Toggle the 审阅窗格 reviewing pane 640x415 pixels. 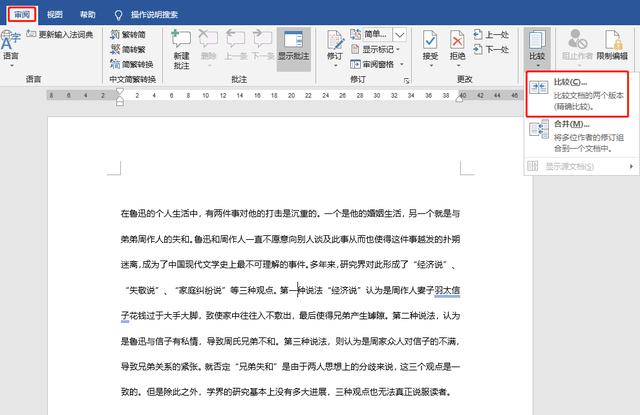coord(373,64)
